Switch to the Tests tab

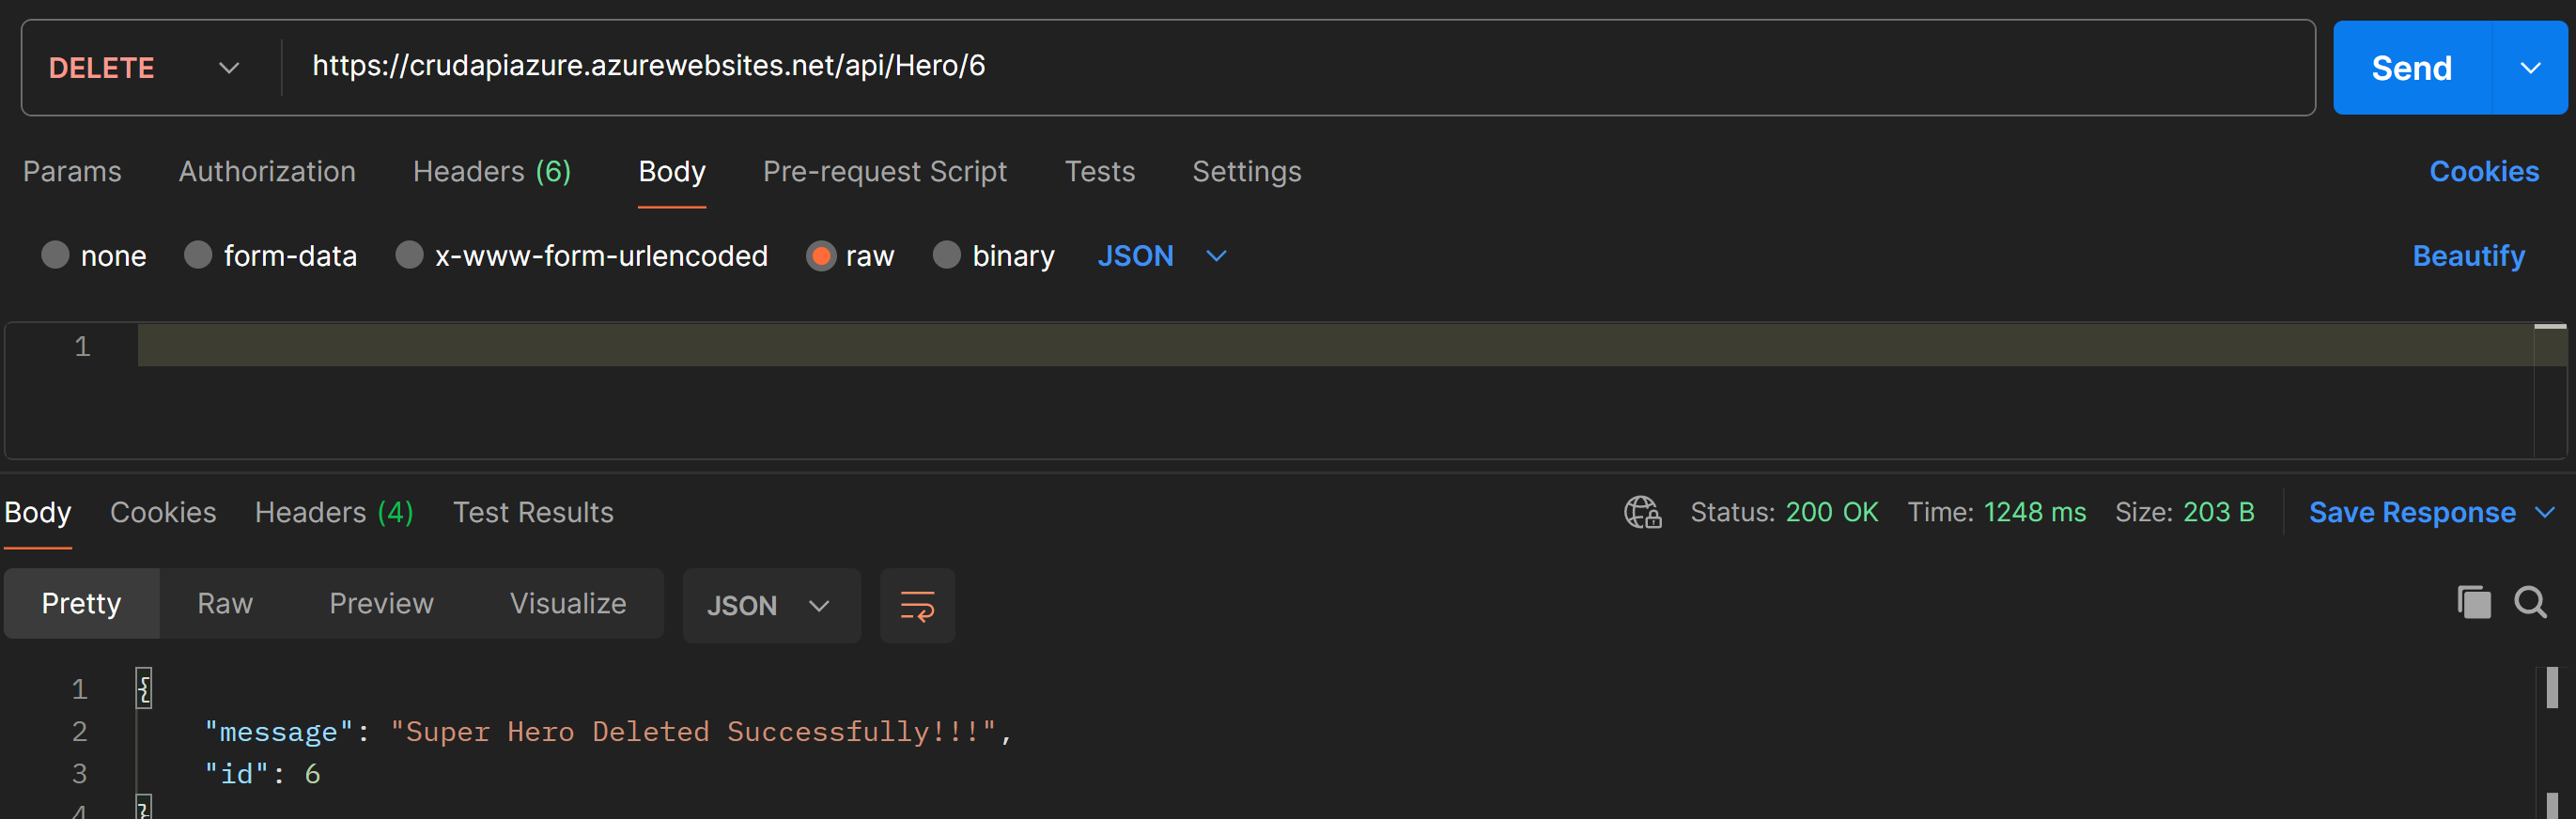point(1100,171)
